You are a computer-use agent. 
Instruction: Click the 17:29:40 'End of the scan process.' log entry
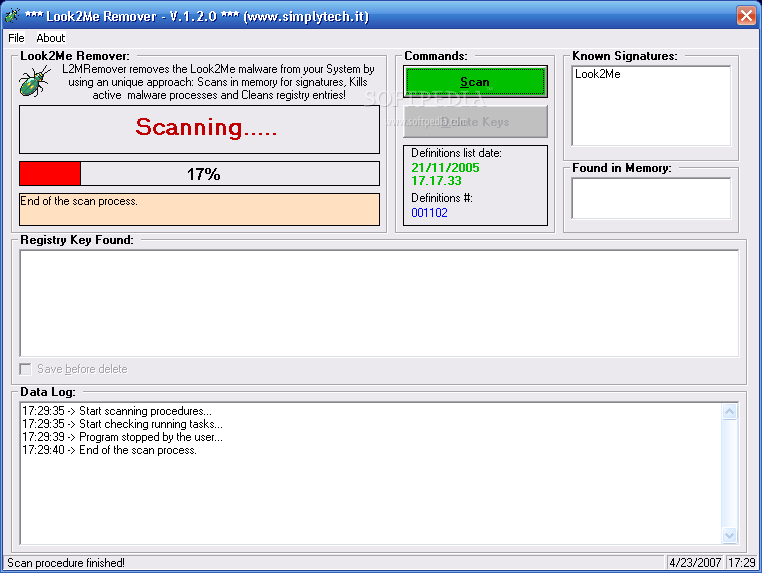[x=109, y=451]
